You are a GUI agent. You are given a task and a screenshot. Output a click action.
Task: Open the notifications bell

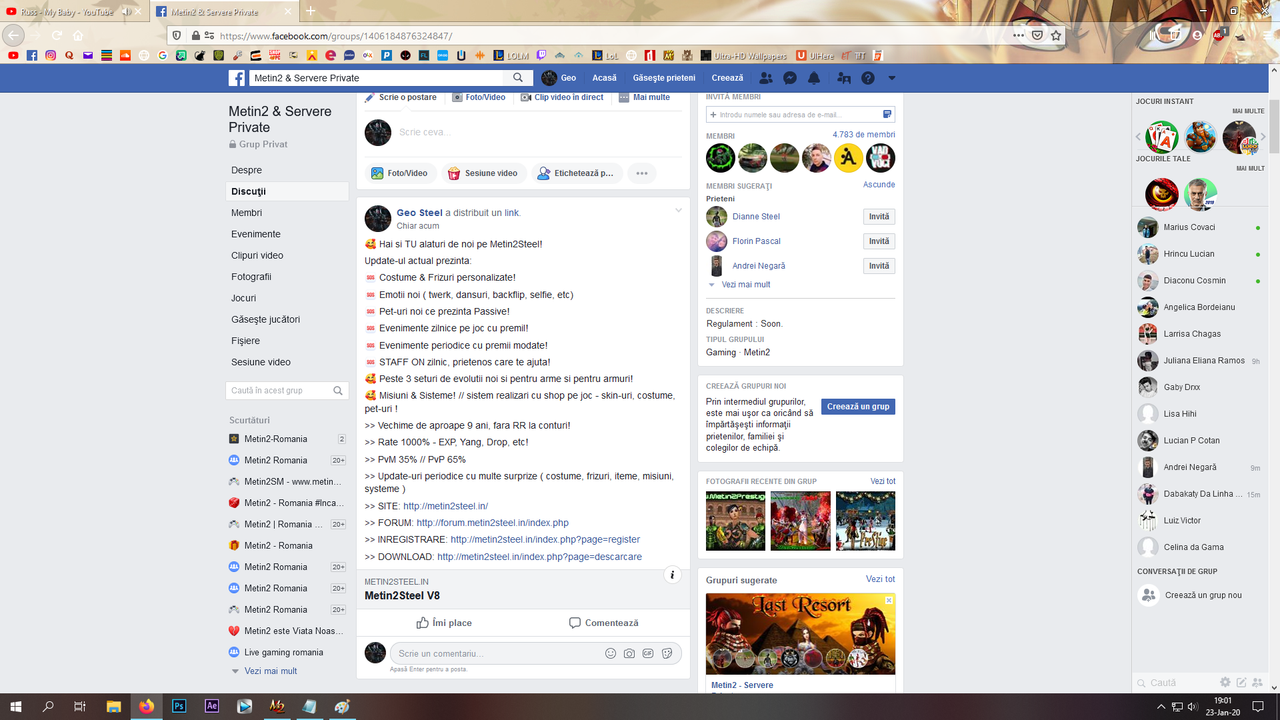(x=814, y=78)
